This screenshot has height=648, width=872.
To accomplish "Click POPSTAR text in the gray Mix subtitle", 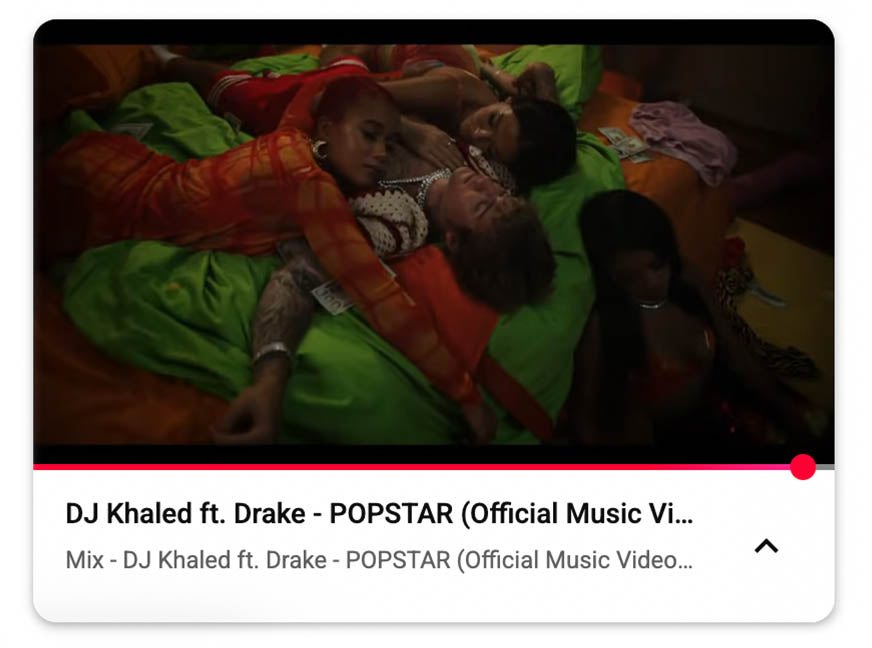I will 398,560.
